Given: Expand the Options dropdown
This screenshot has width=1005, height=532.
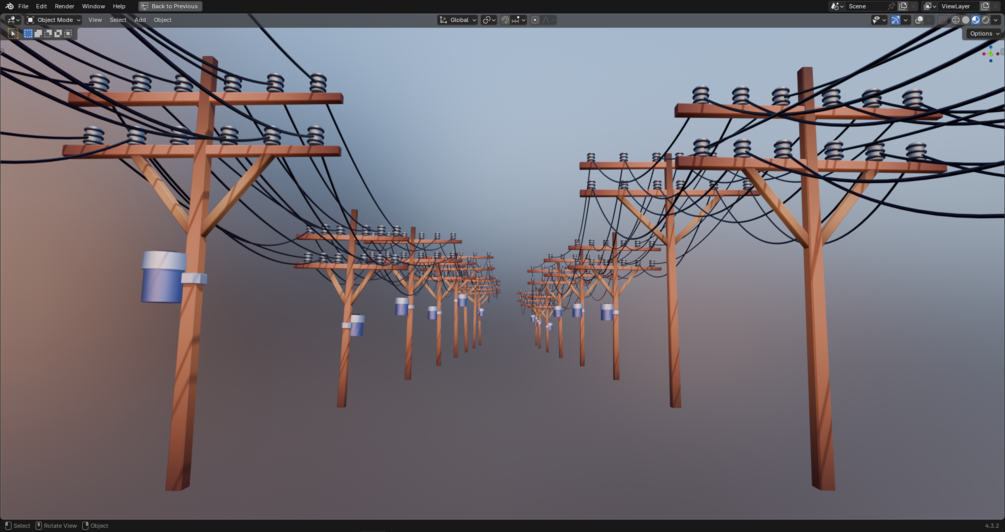Looking at the screenshot, I should (984, 33).
